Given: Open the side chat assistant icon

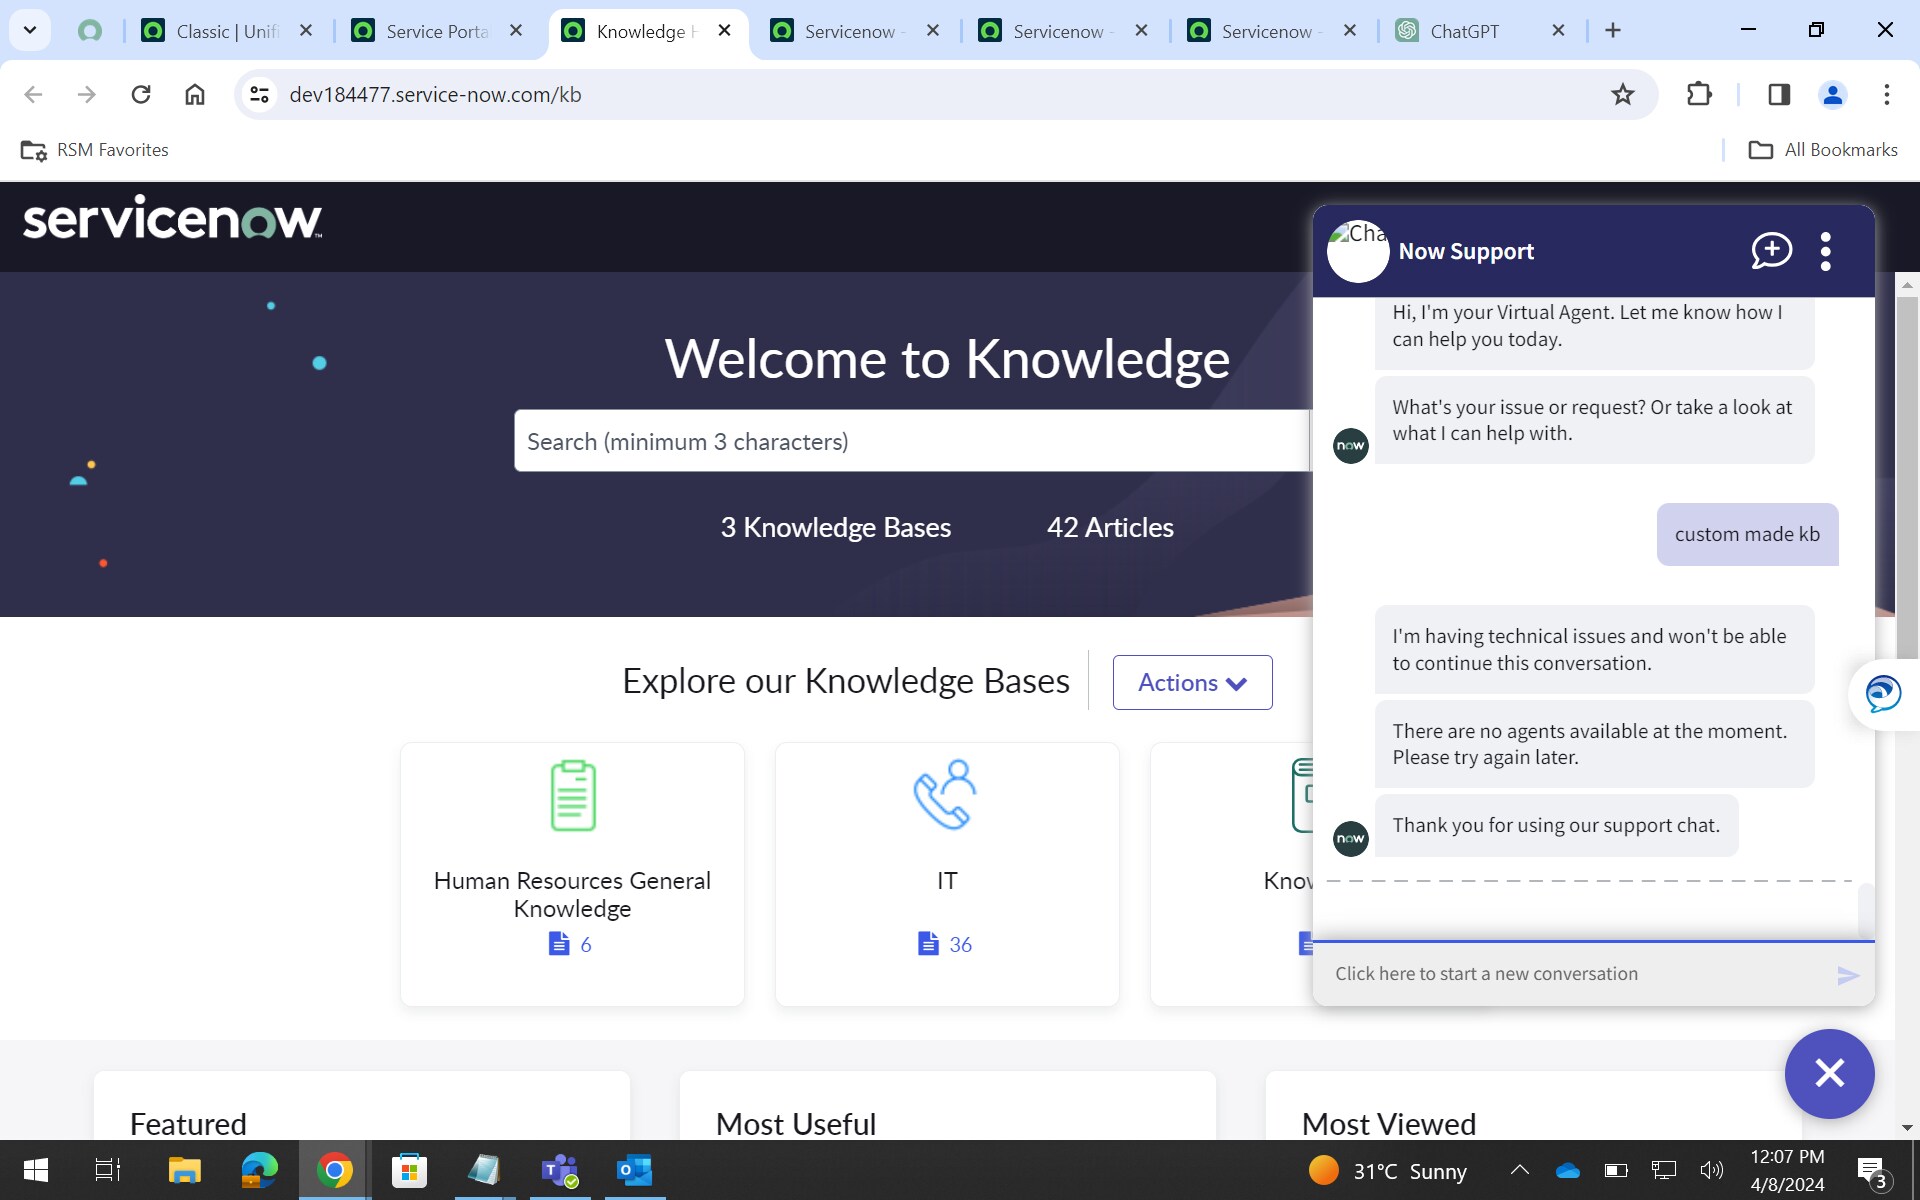Looking at the screenshot, I should tap(1883, 693).
